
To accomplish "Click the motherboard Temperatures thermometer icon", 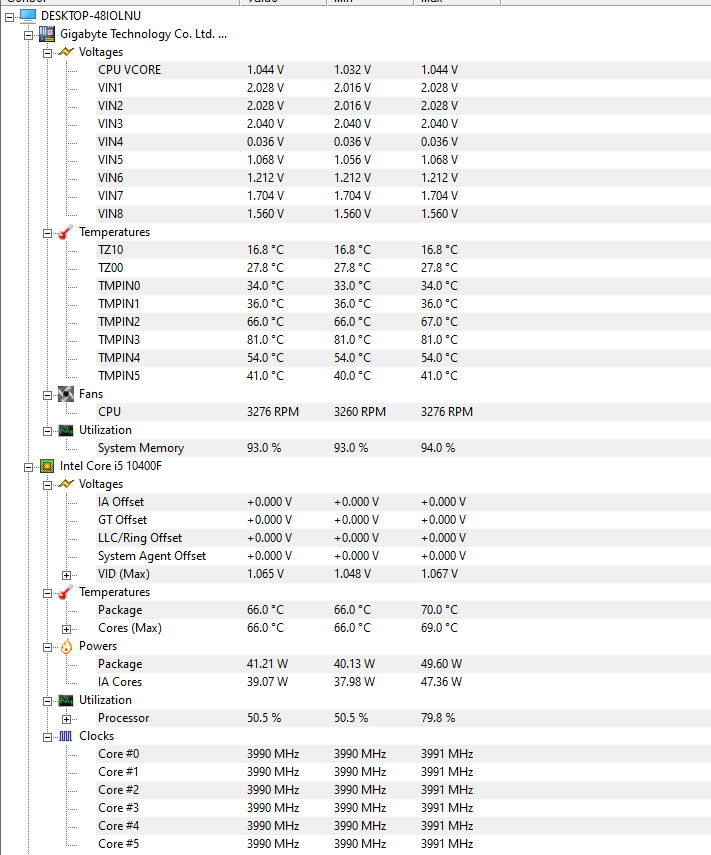I will pos(65,232).
